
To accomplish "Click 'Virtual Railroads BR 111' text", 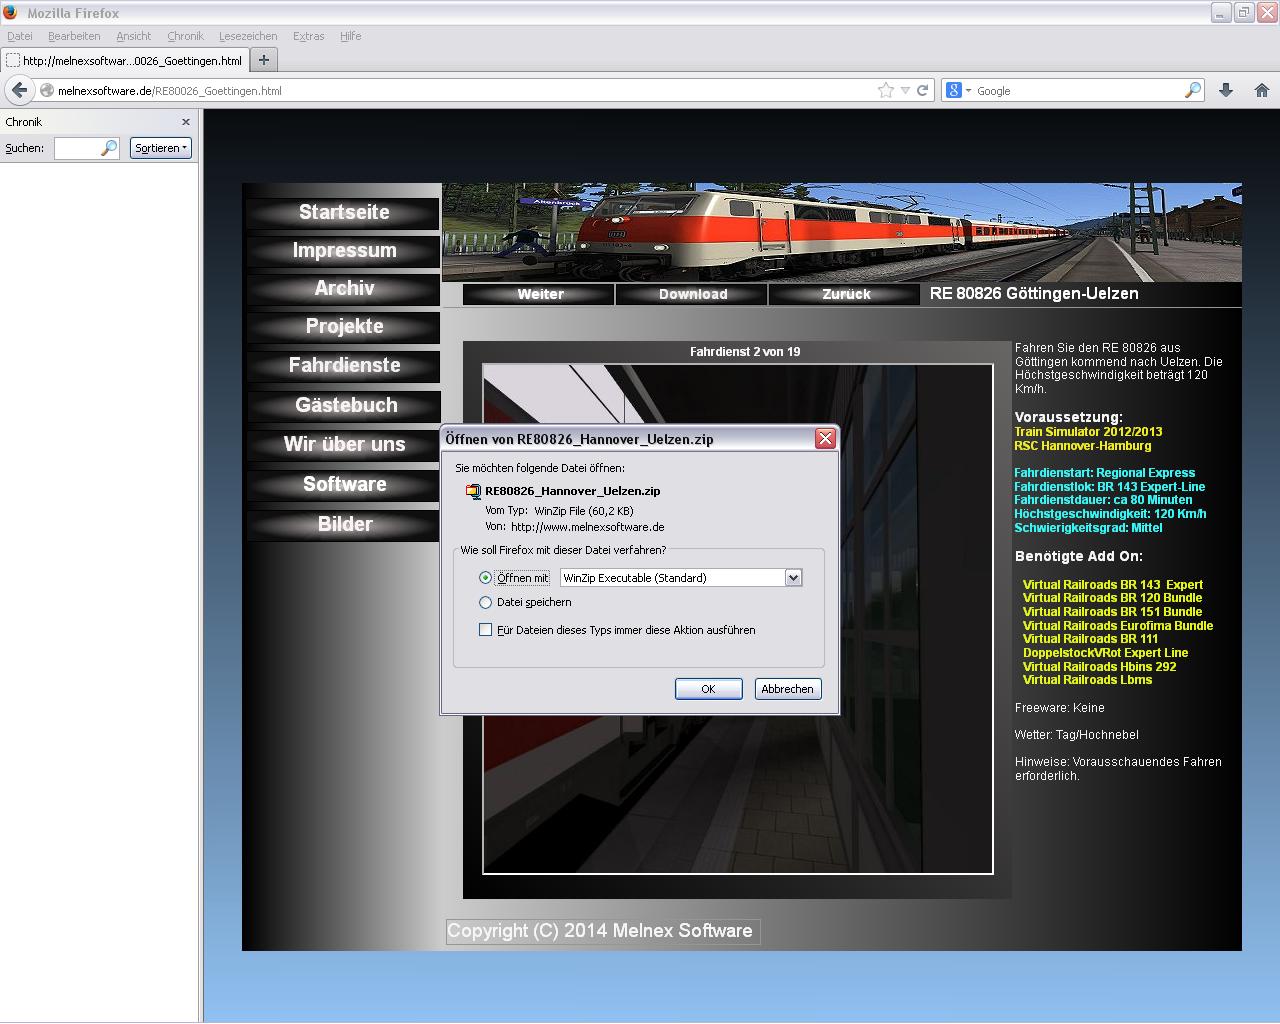I will 1091,639.
